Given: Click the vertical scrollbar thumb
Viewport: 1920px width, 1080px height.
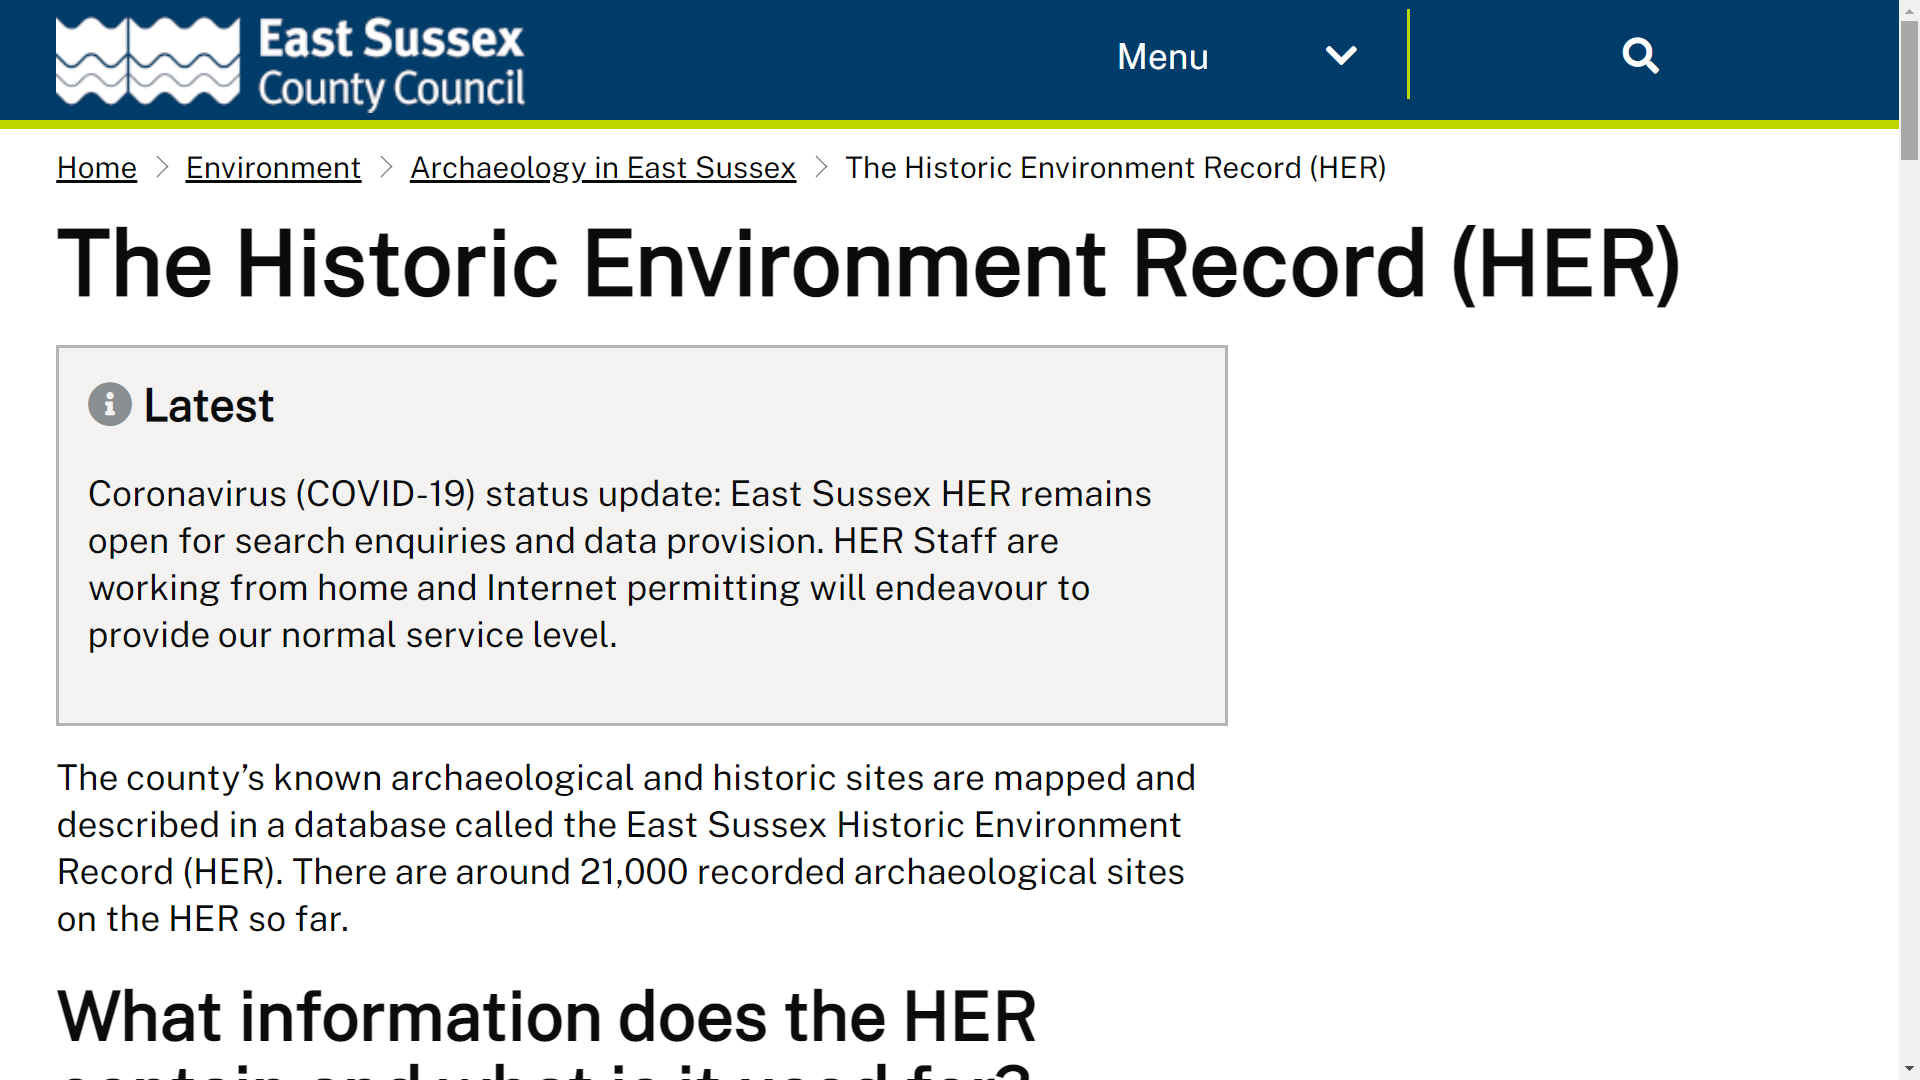Looking at the screenshot, I should coord(1909,90).
